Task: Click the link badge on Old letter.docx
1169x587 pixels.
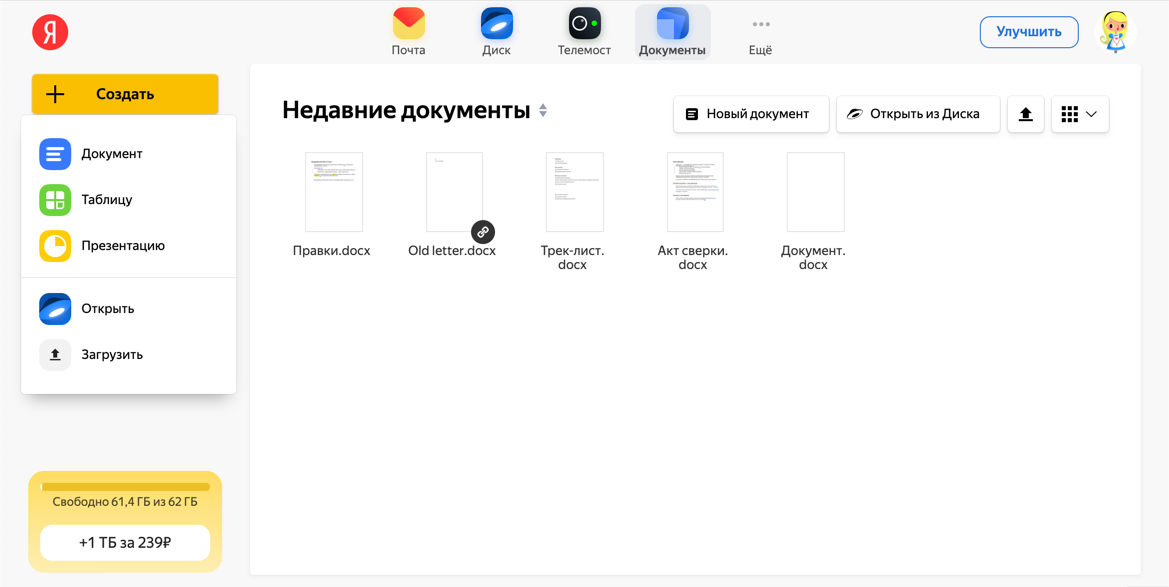Action: coord(482,232)
